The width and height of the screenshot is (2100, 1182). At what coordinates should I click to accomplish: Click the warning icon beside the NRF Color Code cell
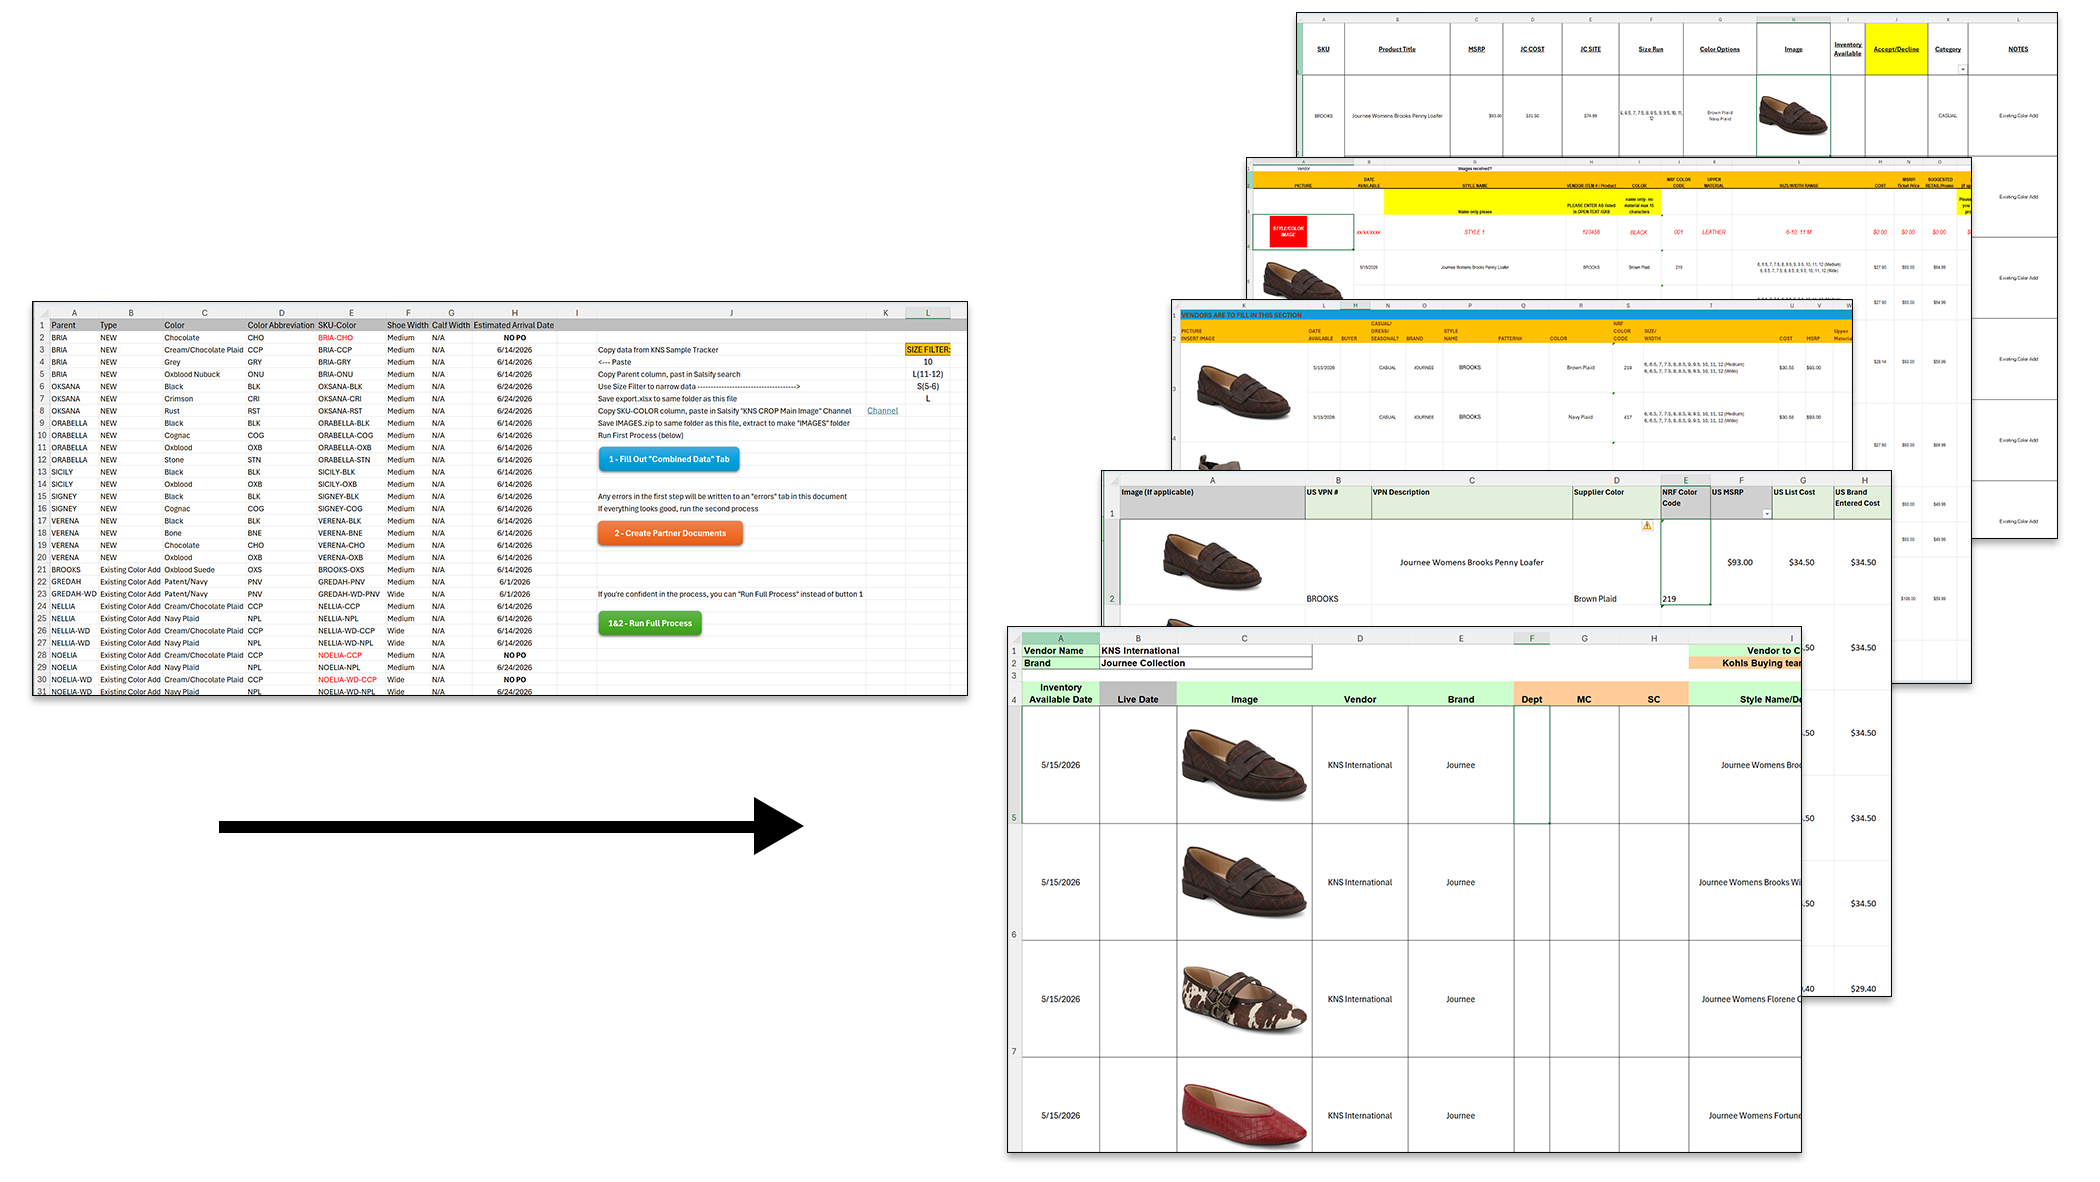pos(1647,525)
